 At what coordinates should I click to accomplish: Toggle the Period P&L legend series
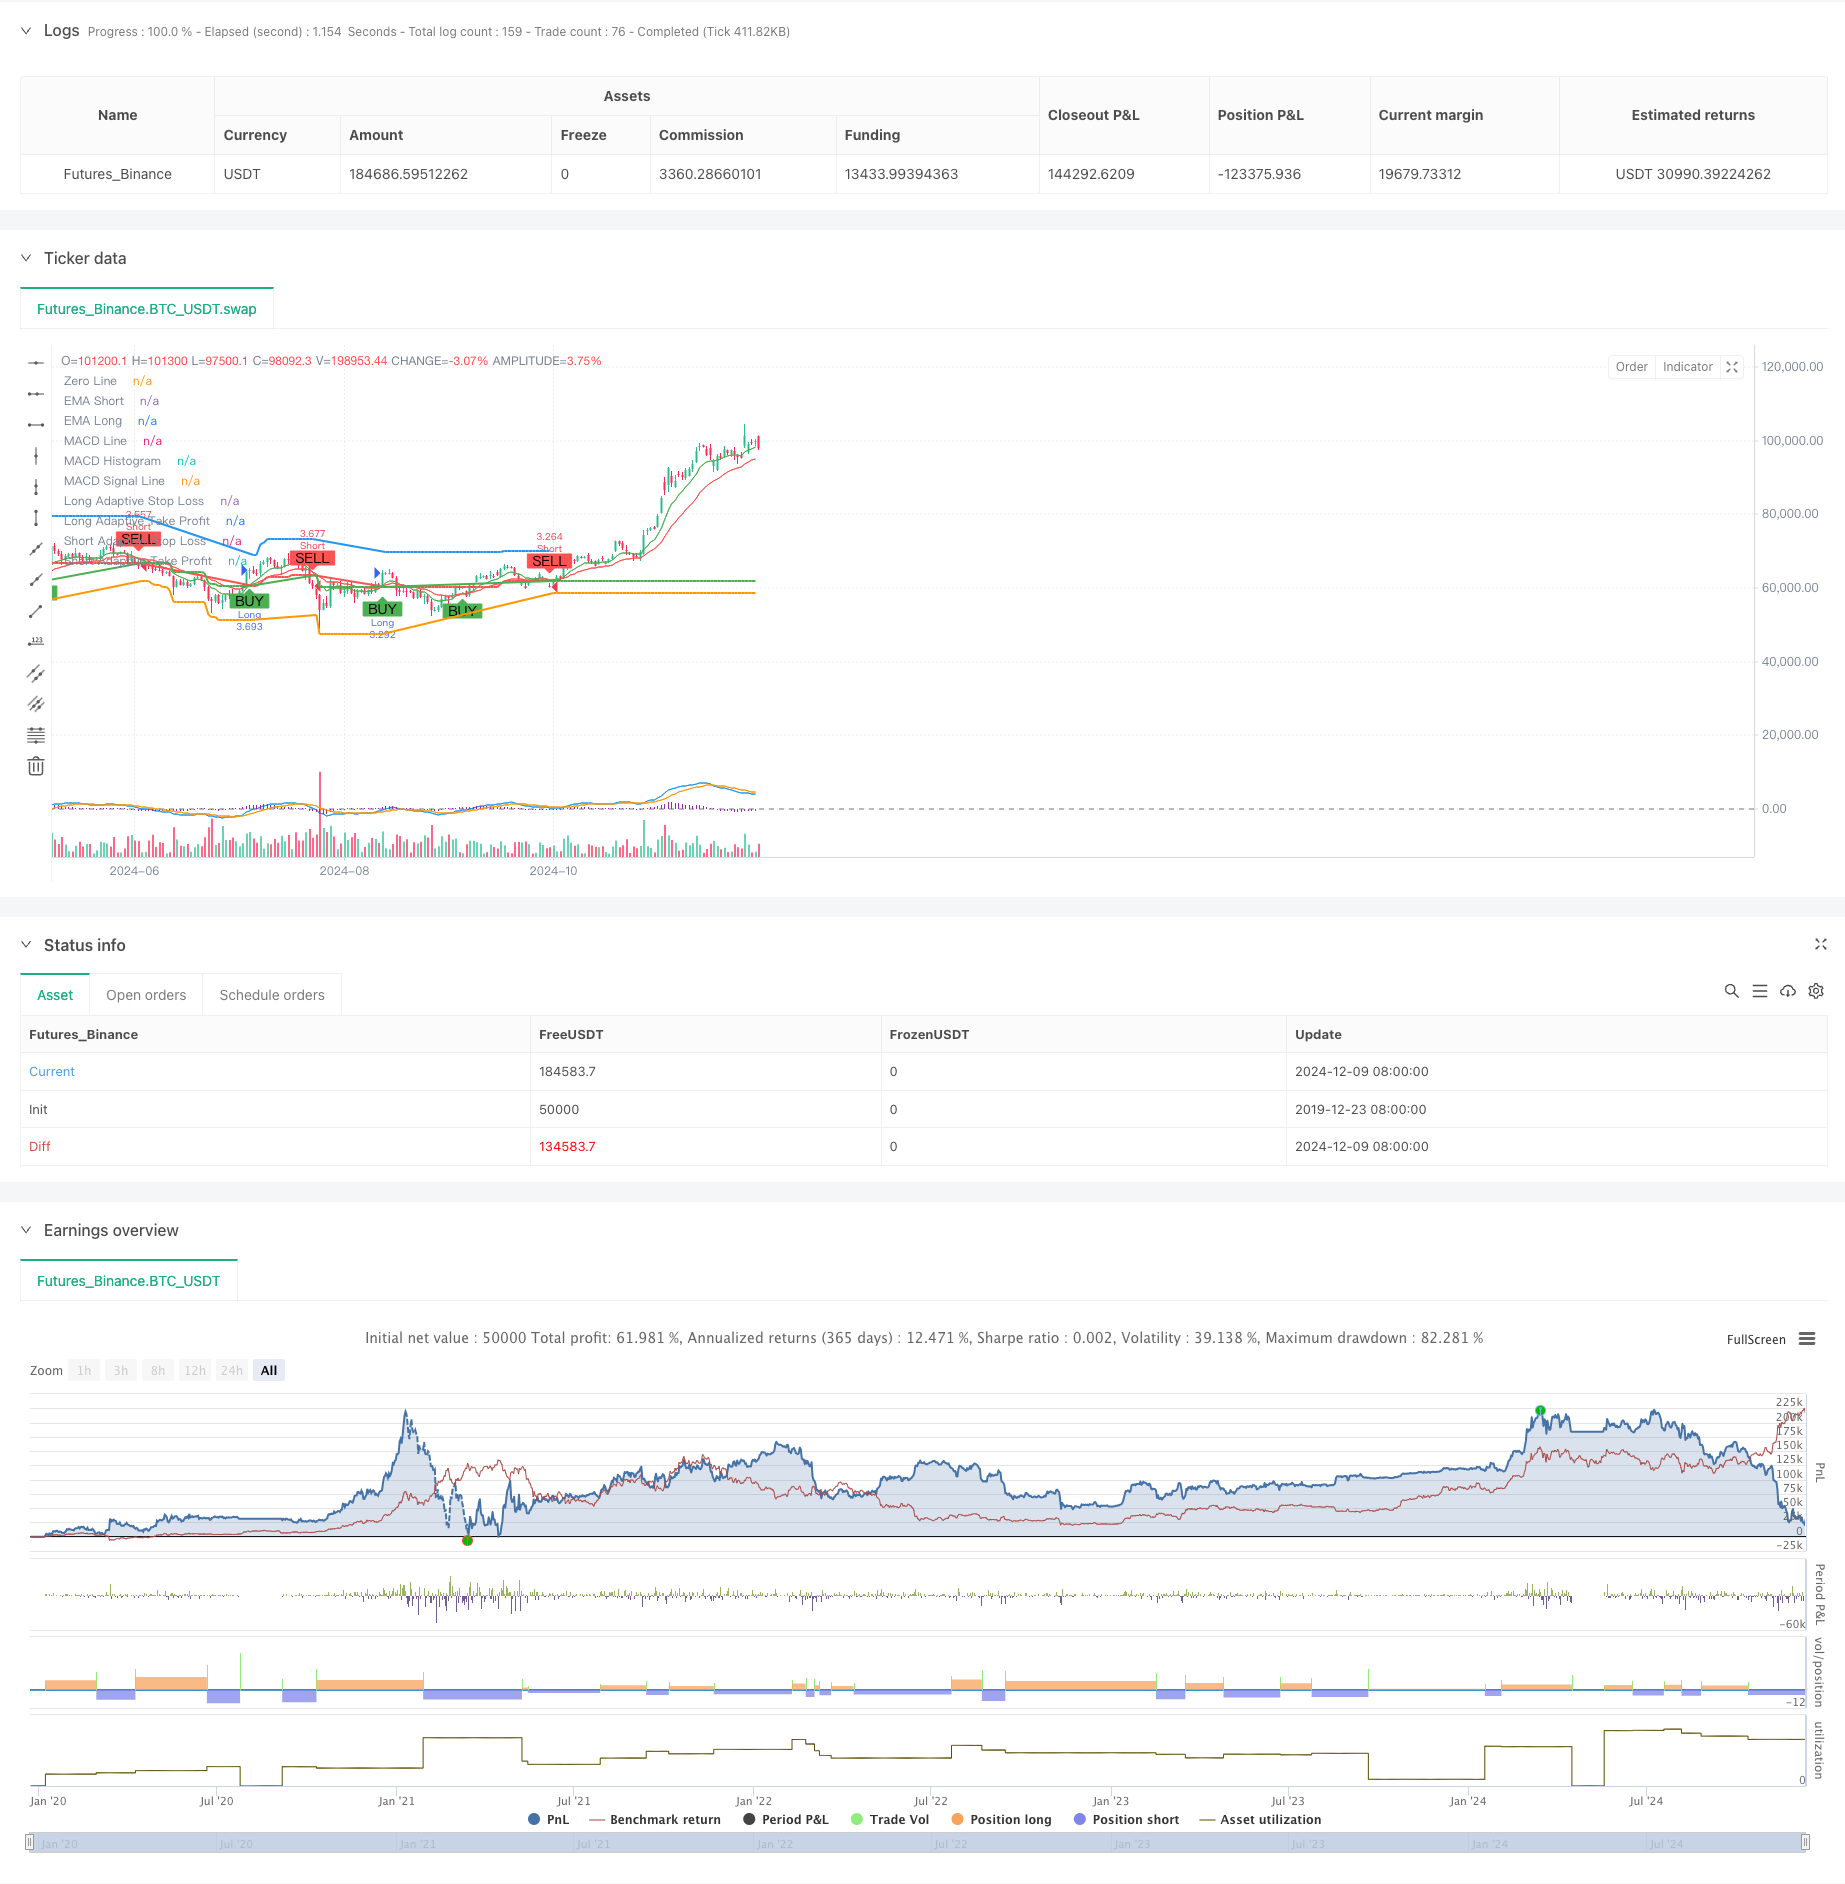[x=786, y=1819]
